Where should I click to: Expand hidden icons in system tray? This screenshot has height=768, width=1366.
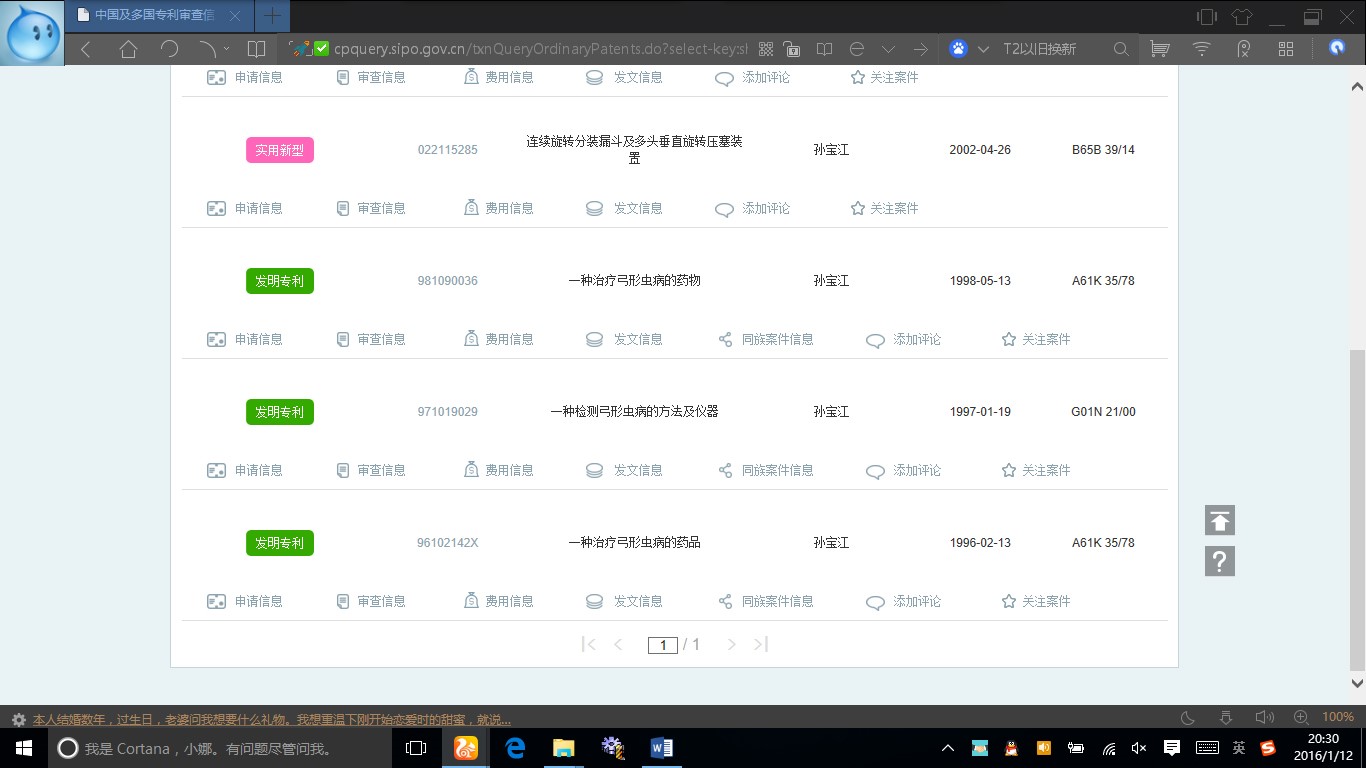pos(946,747)
